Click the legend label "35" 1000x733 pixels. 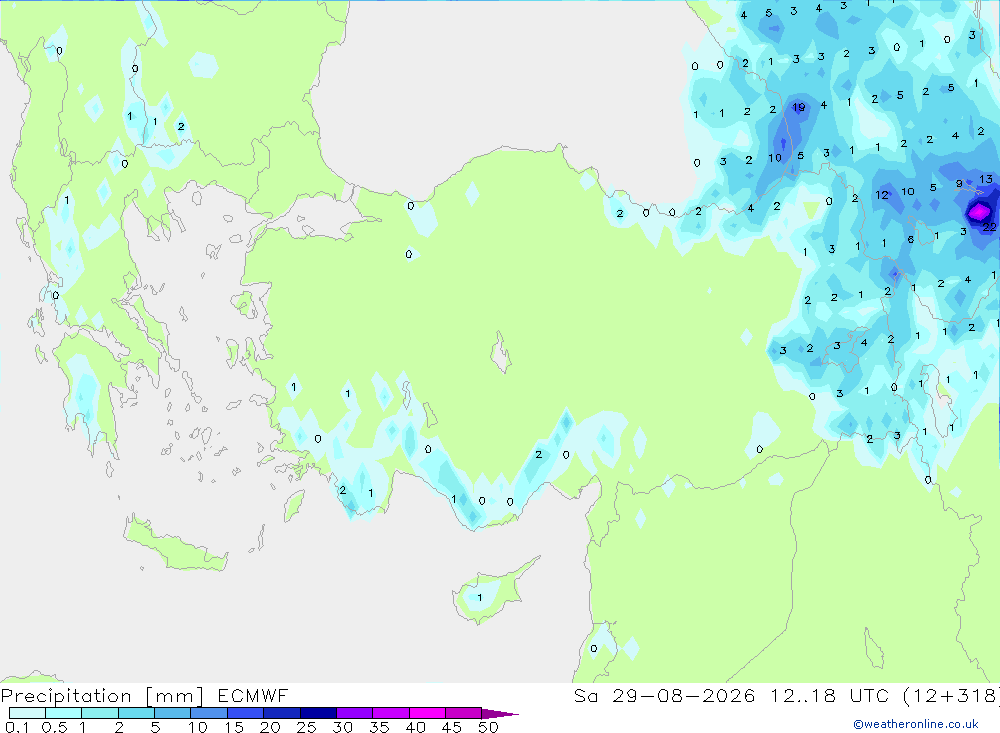tap(379, 727)
